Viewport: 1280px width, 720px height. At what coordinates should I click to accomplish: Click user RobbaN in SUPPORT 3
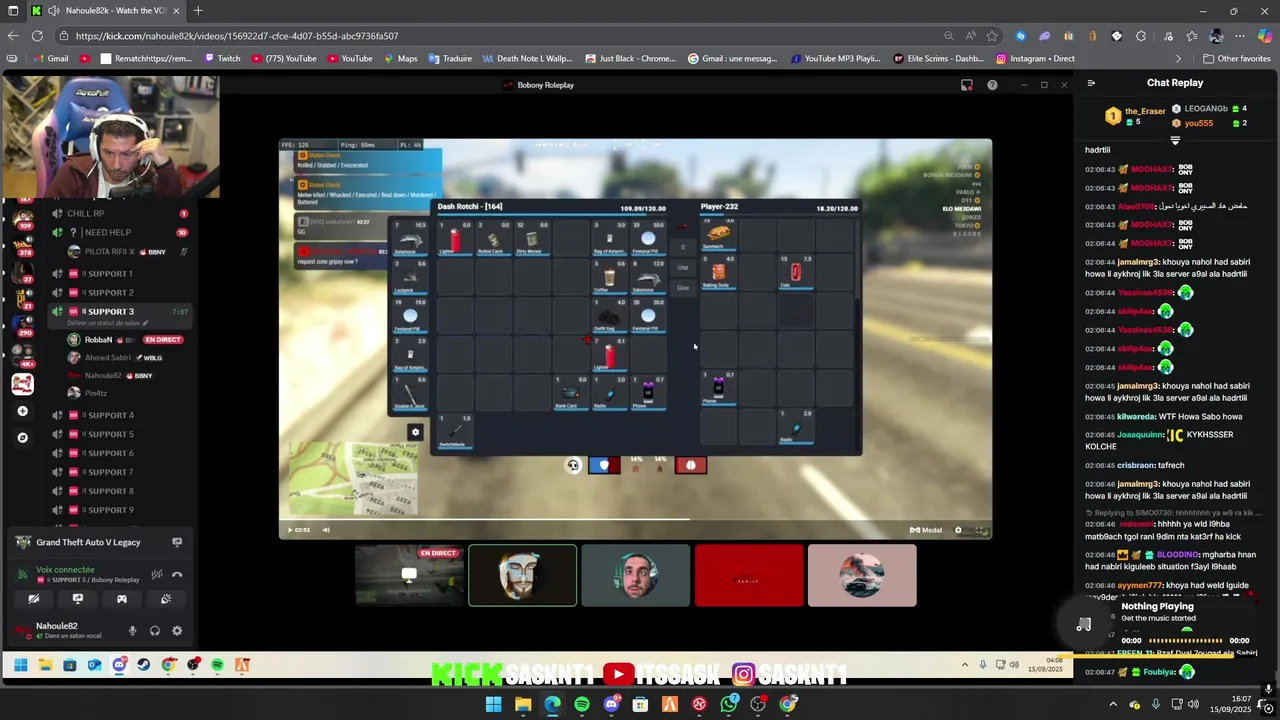tap(98, 340)
